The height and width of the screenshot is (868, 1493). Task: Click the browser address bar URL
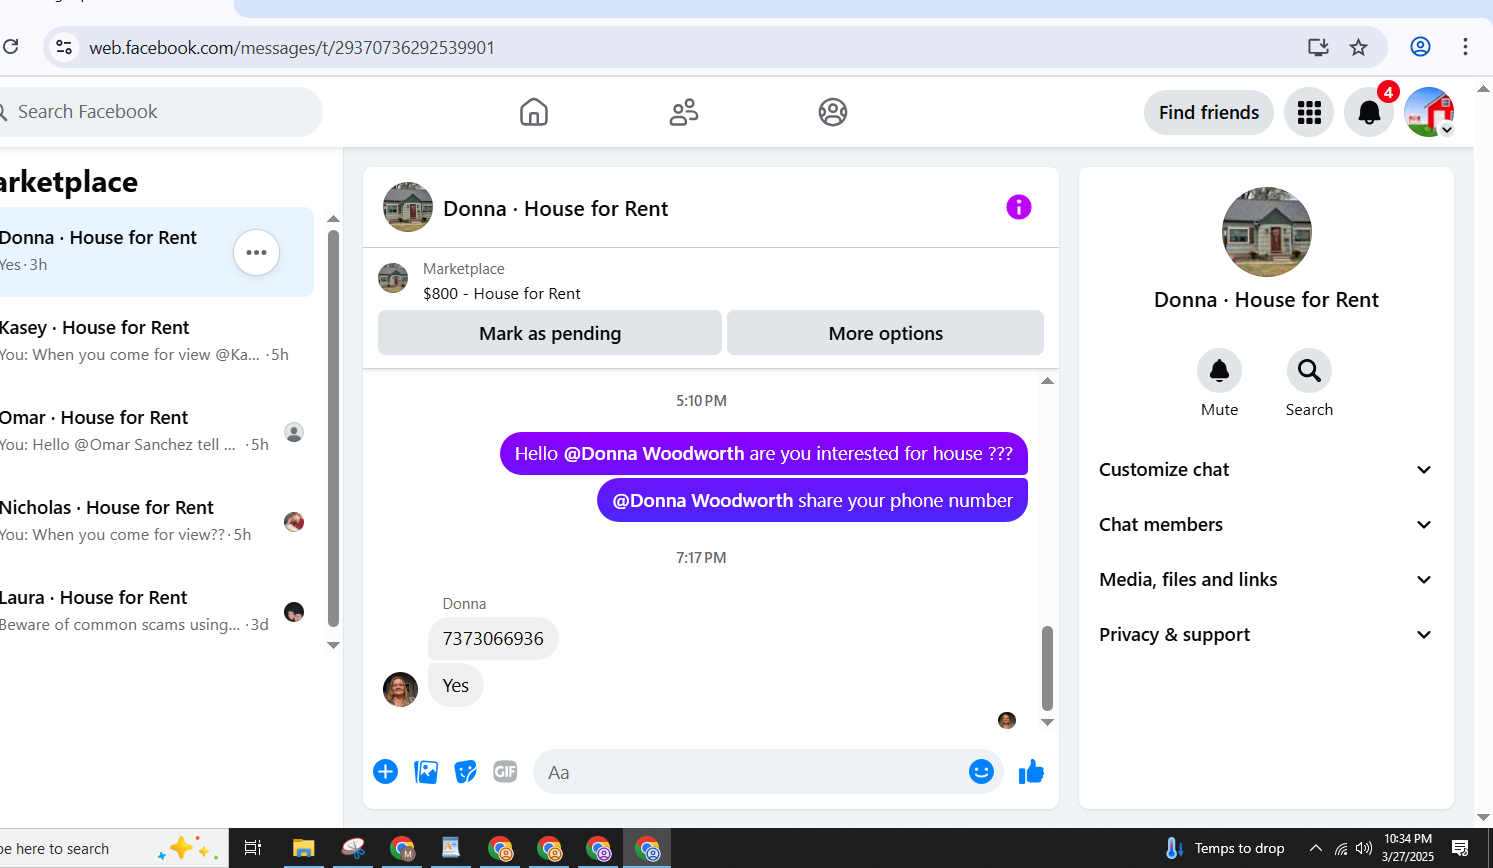click(x=292, y=48)
